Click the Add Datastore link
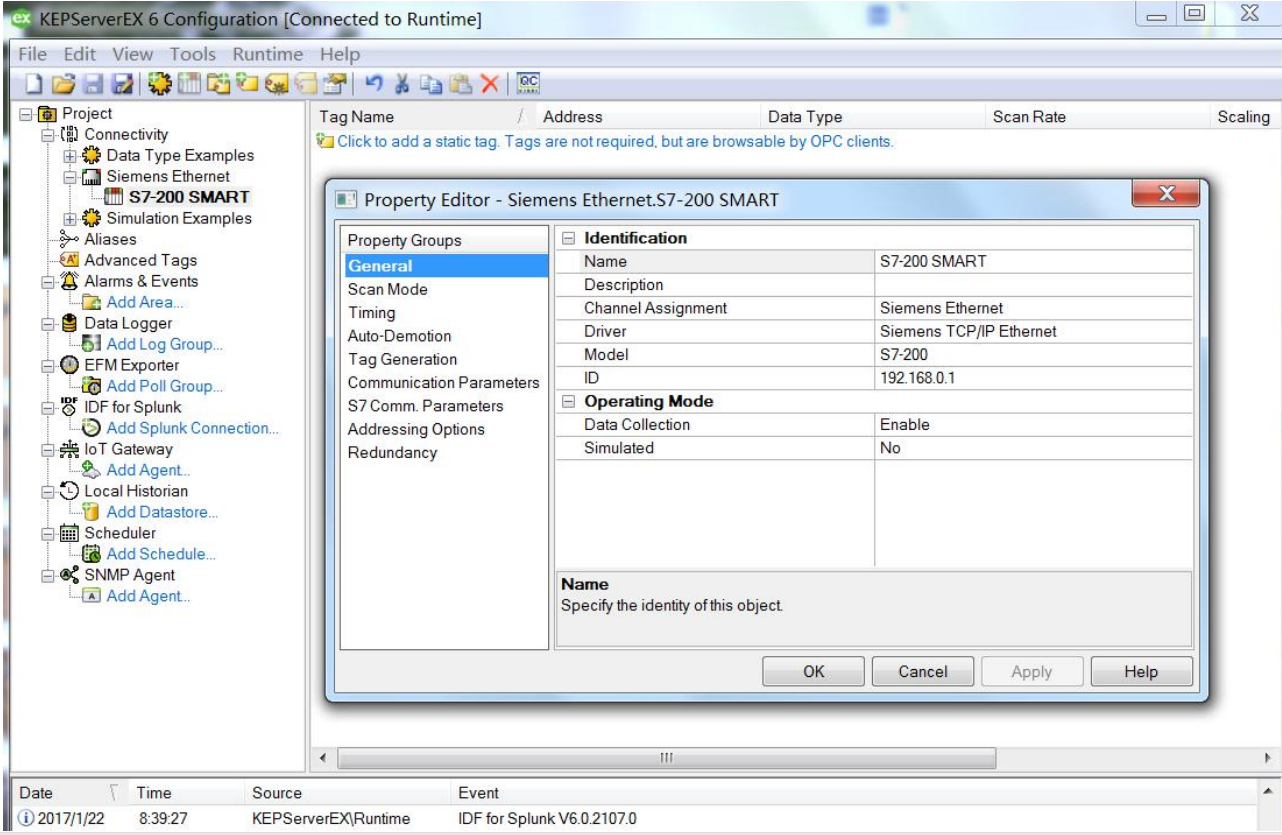Image resolution: width=1282 pixels, height=835 pixels. tap(162, 512)
